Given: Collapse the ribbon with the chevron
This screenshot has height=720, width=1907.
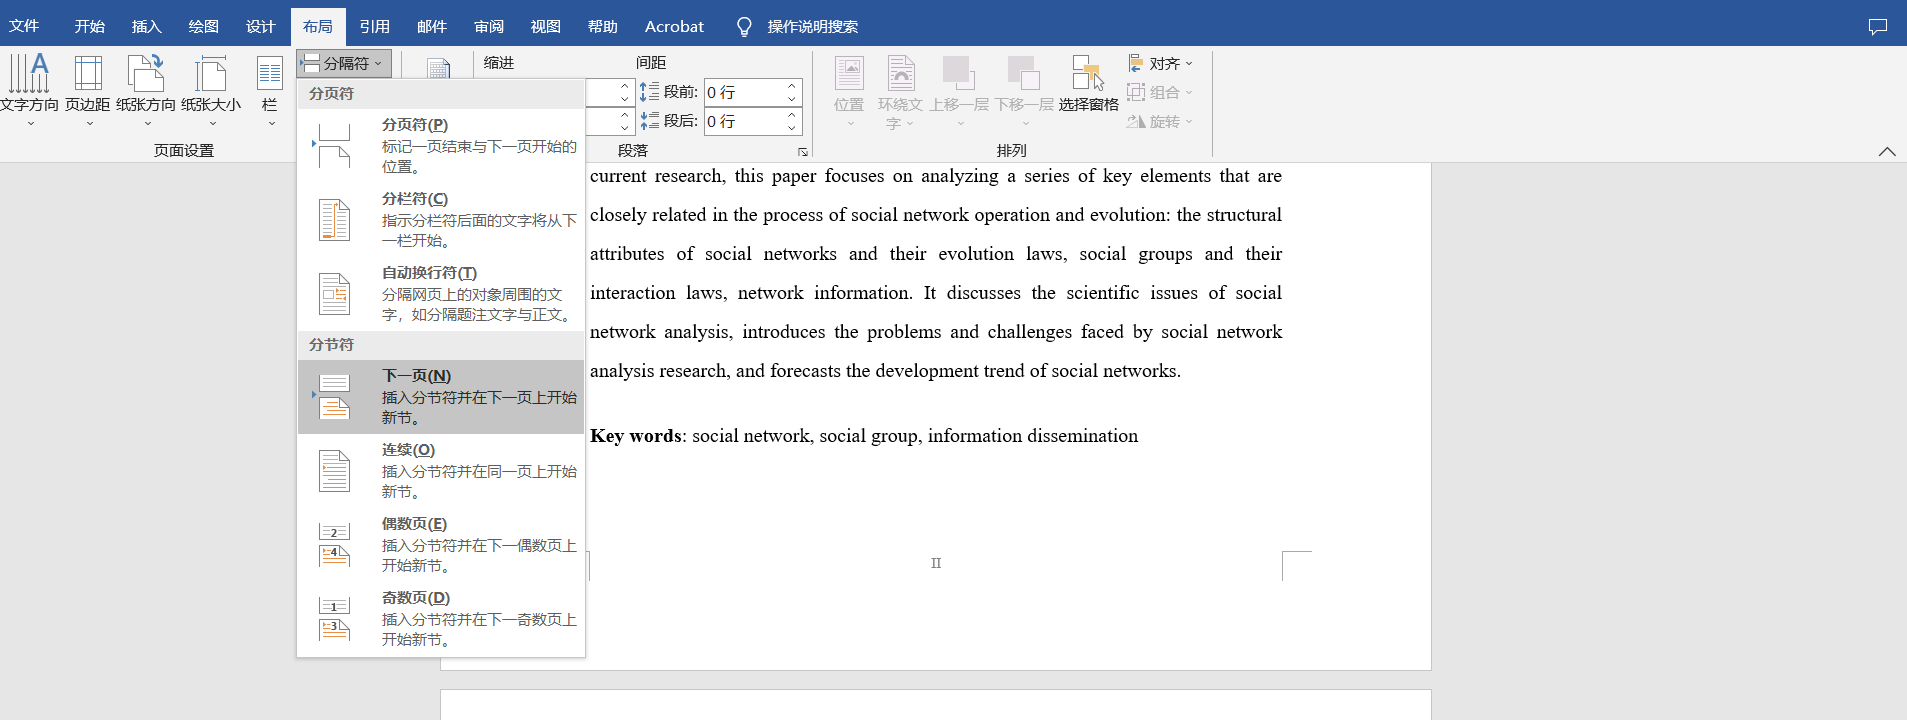Looking at the screenshot, I should click(1887, 152).
